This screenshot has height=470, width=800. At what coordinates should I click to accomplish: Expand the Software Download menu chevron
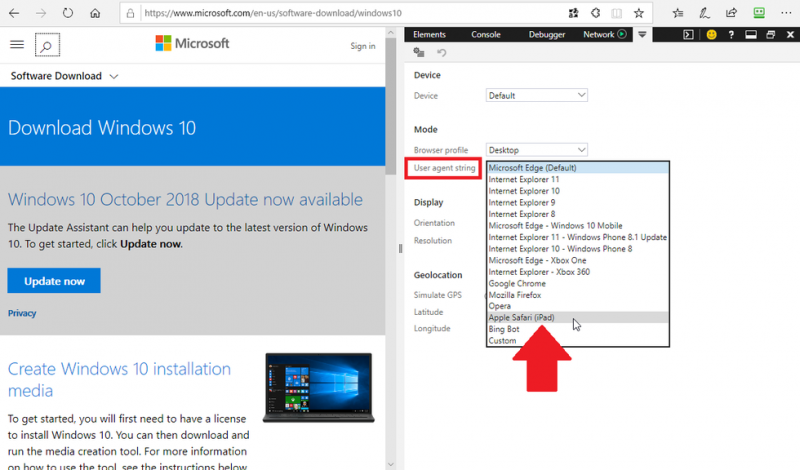[x=114, y=77]
